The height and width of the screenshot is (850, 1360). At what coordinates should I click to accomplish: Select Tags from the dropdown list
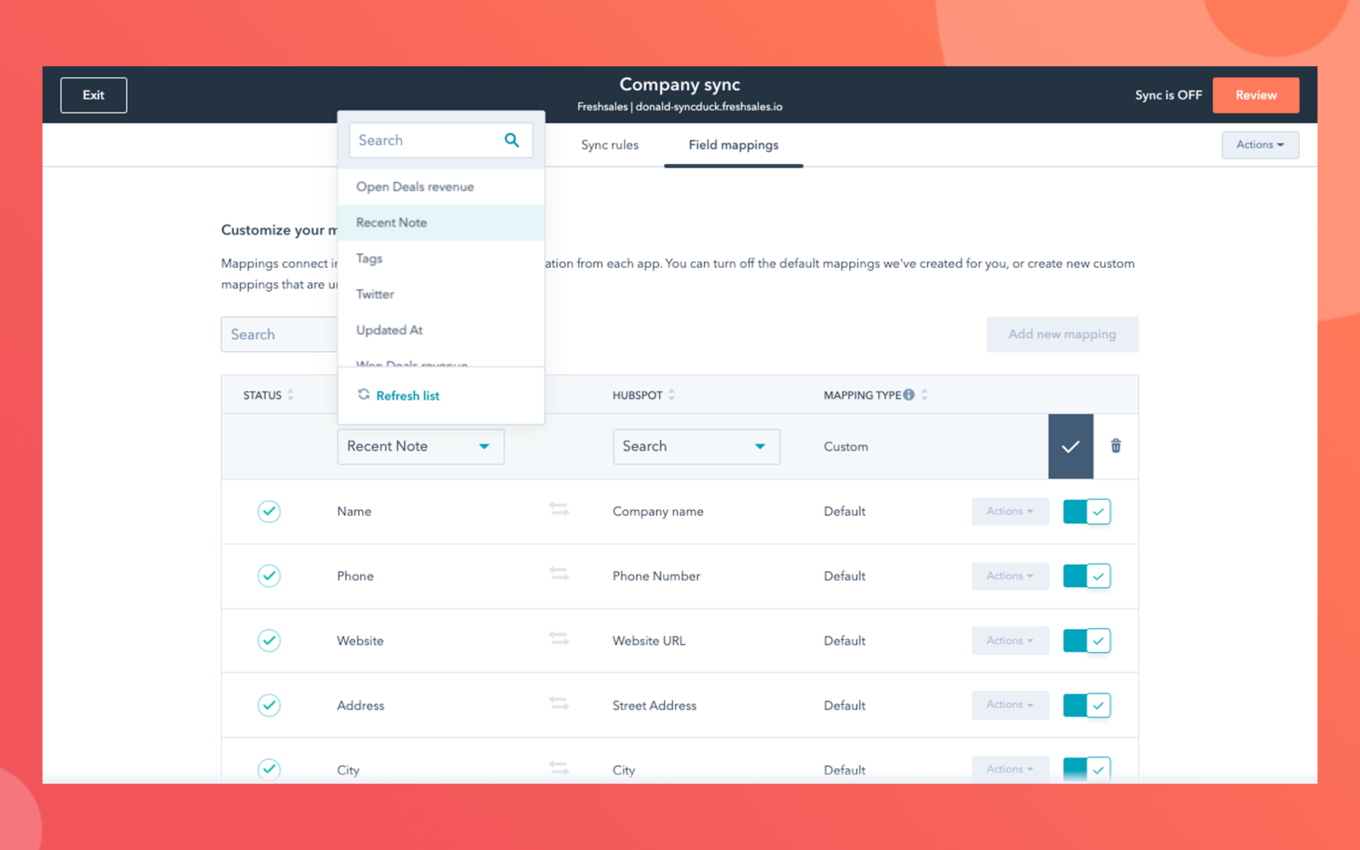[369, 258]
